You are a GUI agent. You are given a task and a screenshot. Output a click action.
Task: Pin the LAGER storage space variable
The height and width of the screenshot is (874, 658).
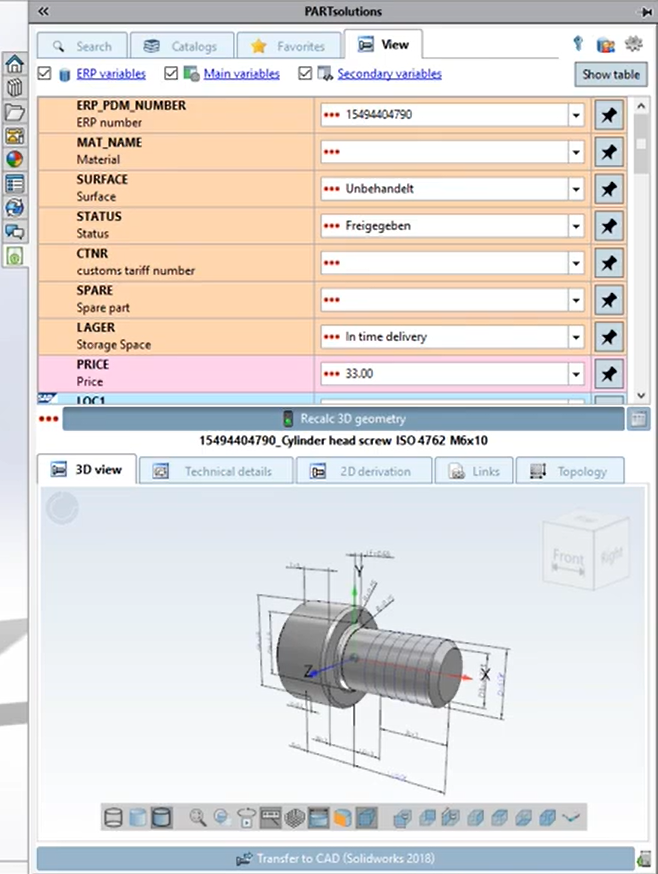pyautogui.click(x=609, y=337)
